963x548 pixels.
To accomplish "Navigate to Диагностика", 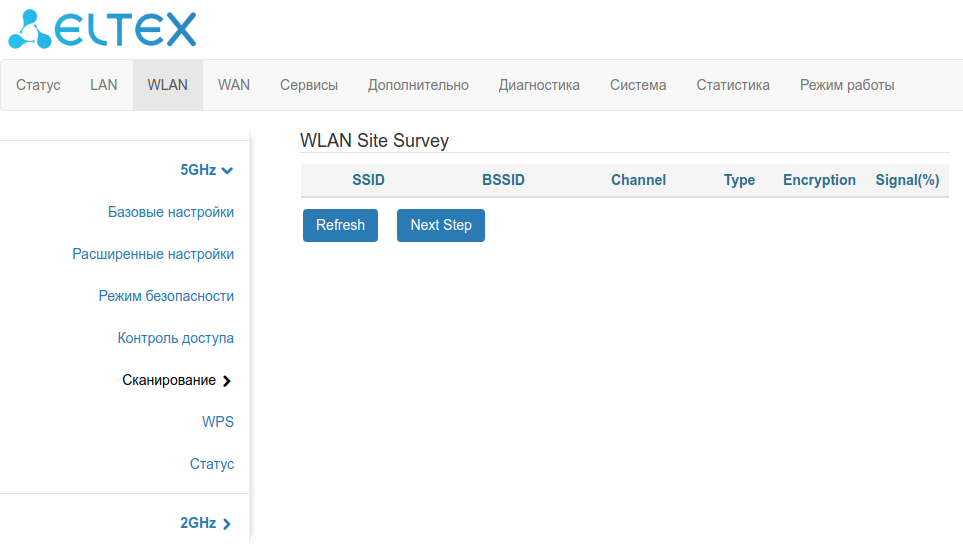I will [x=539, y=85].
